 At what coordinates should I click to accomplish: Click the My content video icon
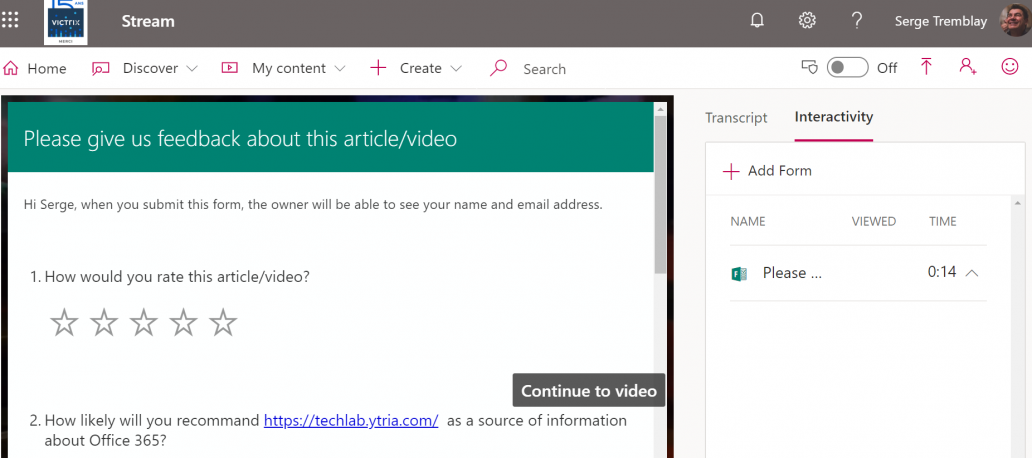coord(229,67)
